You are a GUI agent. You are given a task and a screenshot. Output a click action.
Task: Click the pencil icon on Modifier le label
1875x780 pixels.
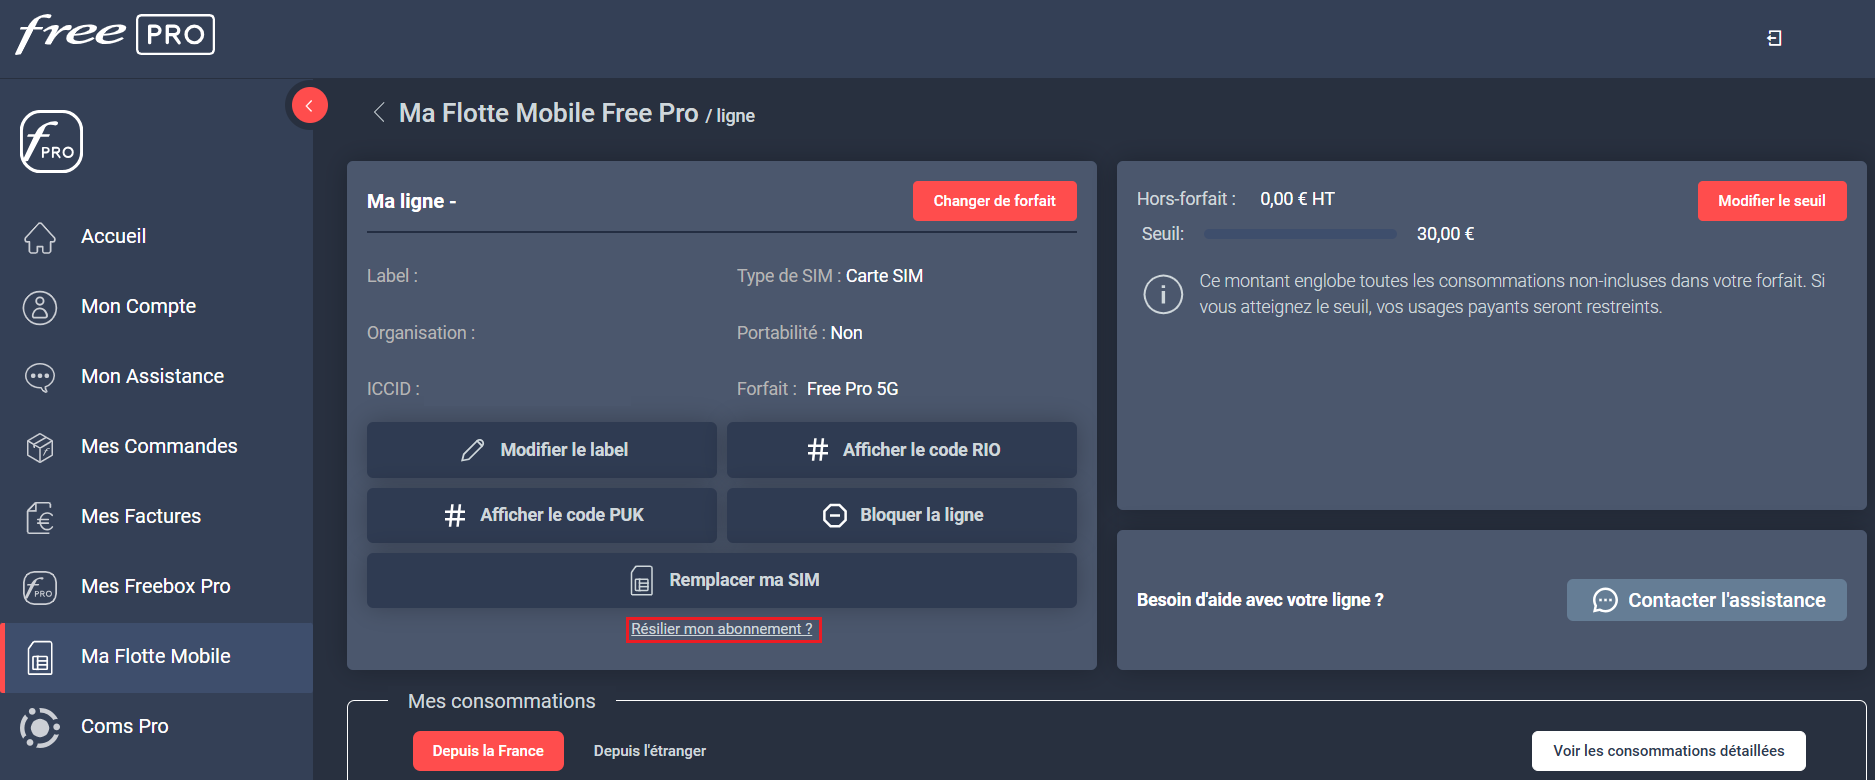tap(473, 450)
